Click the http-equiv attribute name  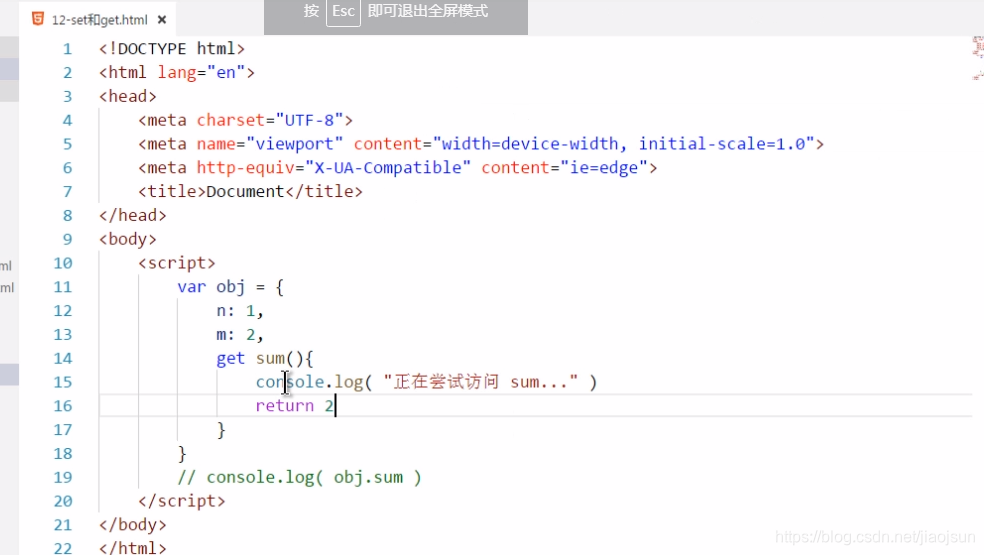pos(245,168)
